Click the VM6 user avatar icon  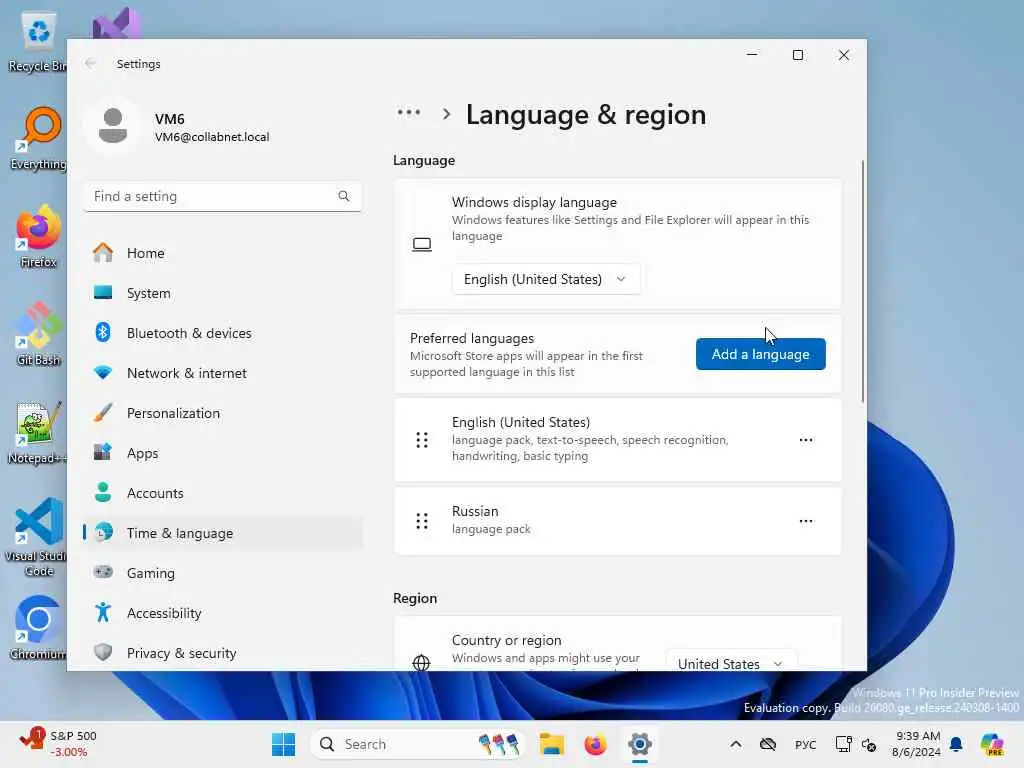112,126
